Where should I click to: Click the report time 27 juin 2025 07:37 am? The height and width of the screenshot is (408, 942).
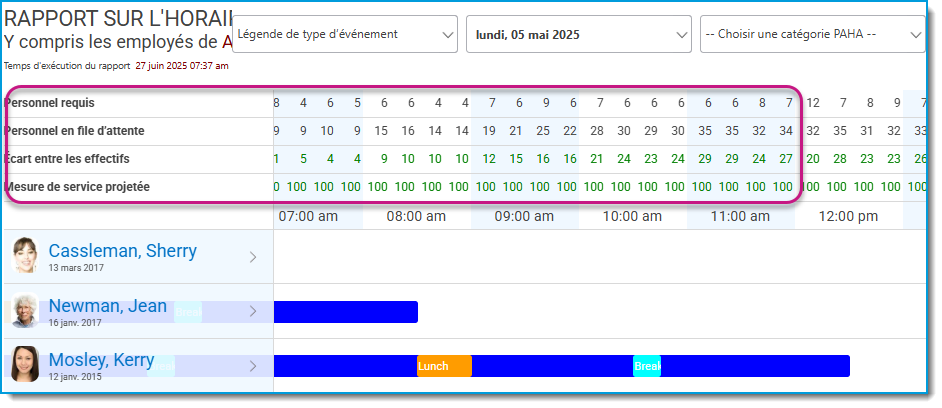182,66
